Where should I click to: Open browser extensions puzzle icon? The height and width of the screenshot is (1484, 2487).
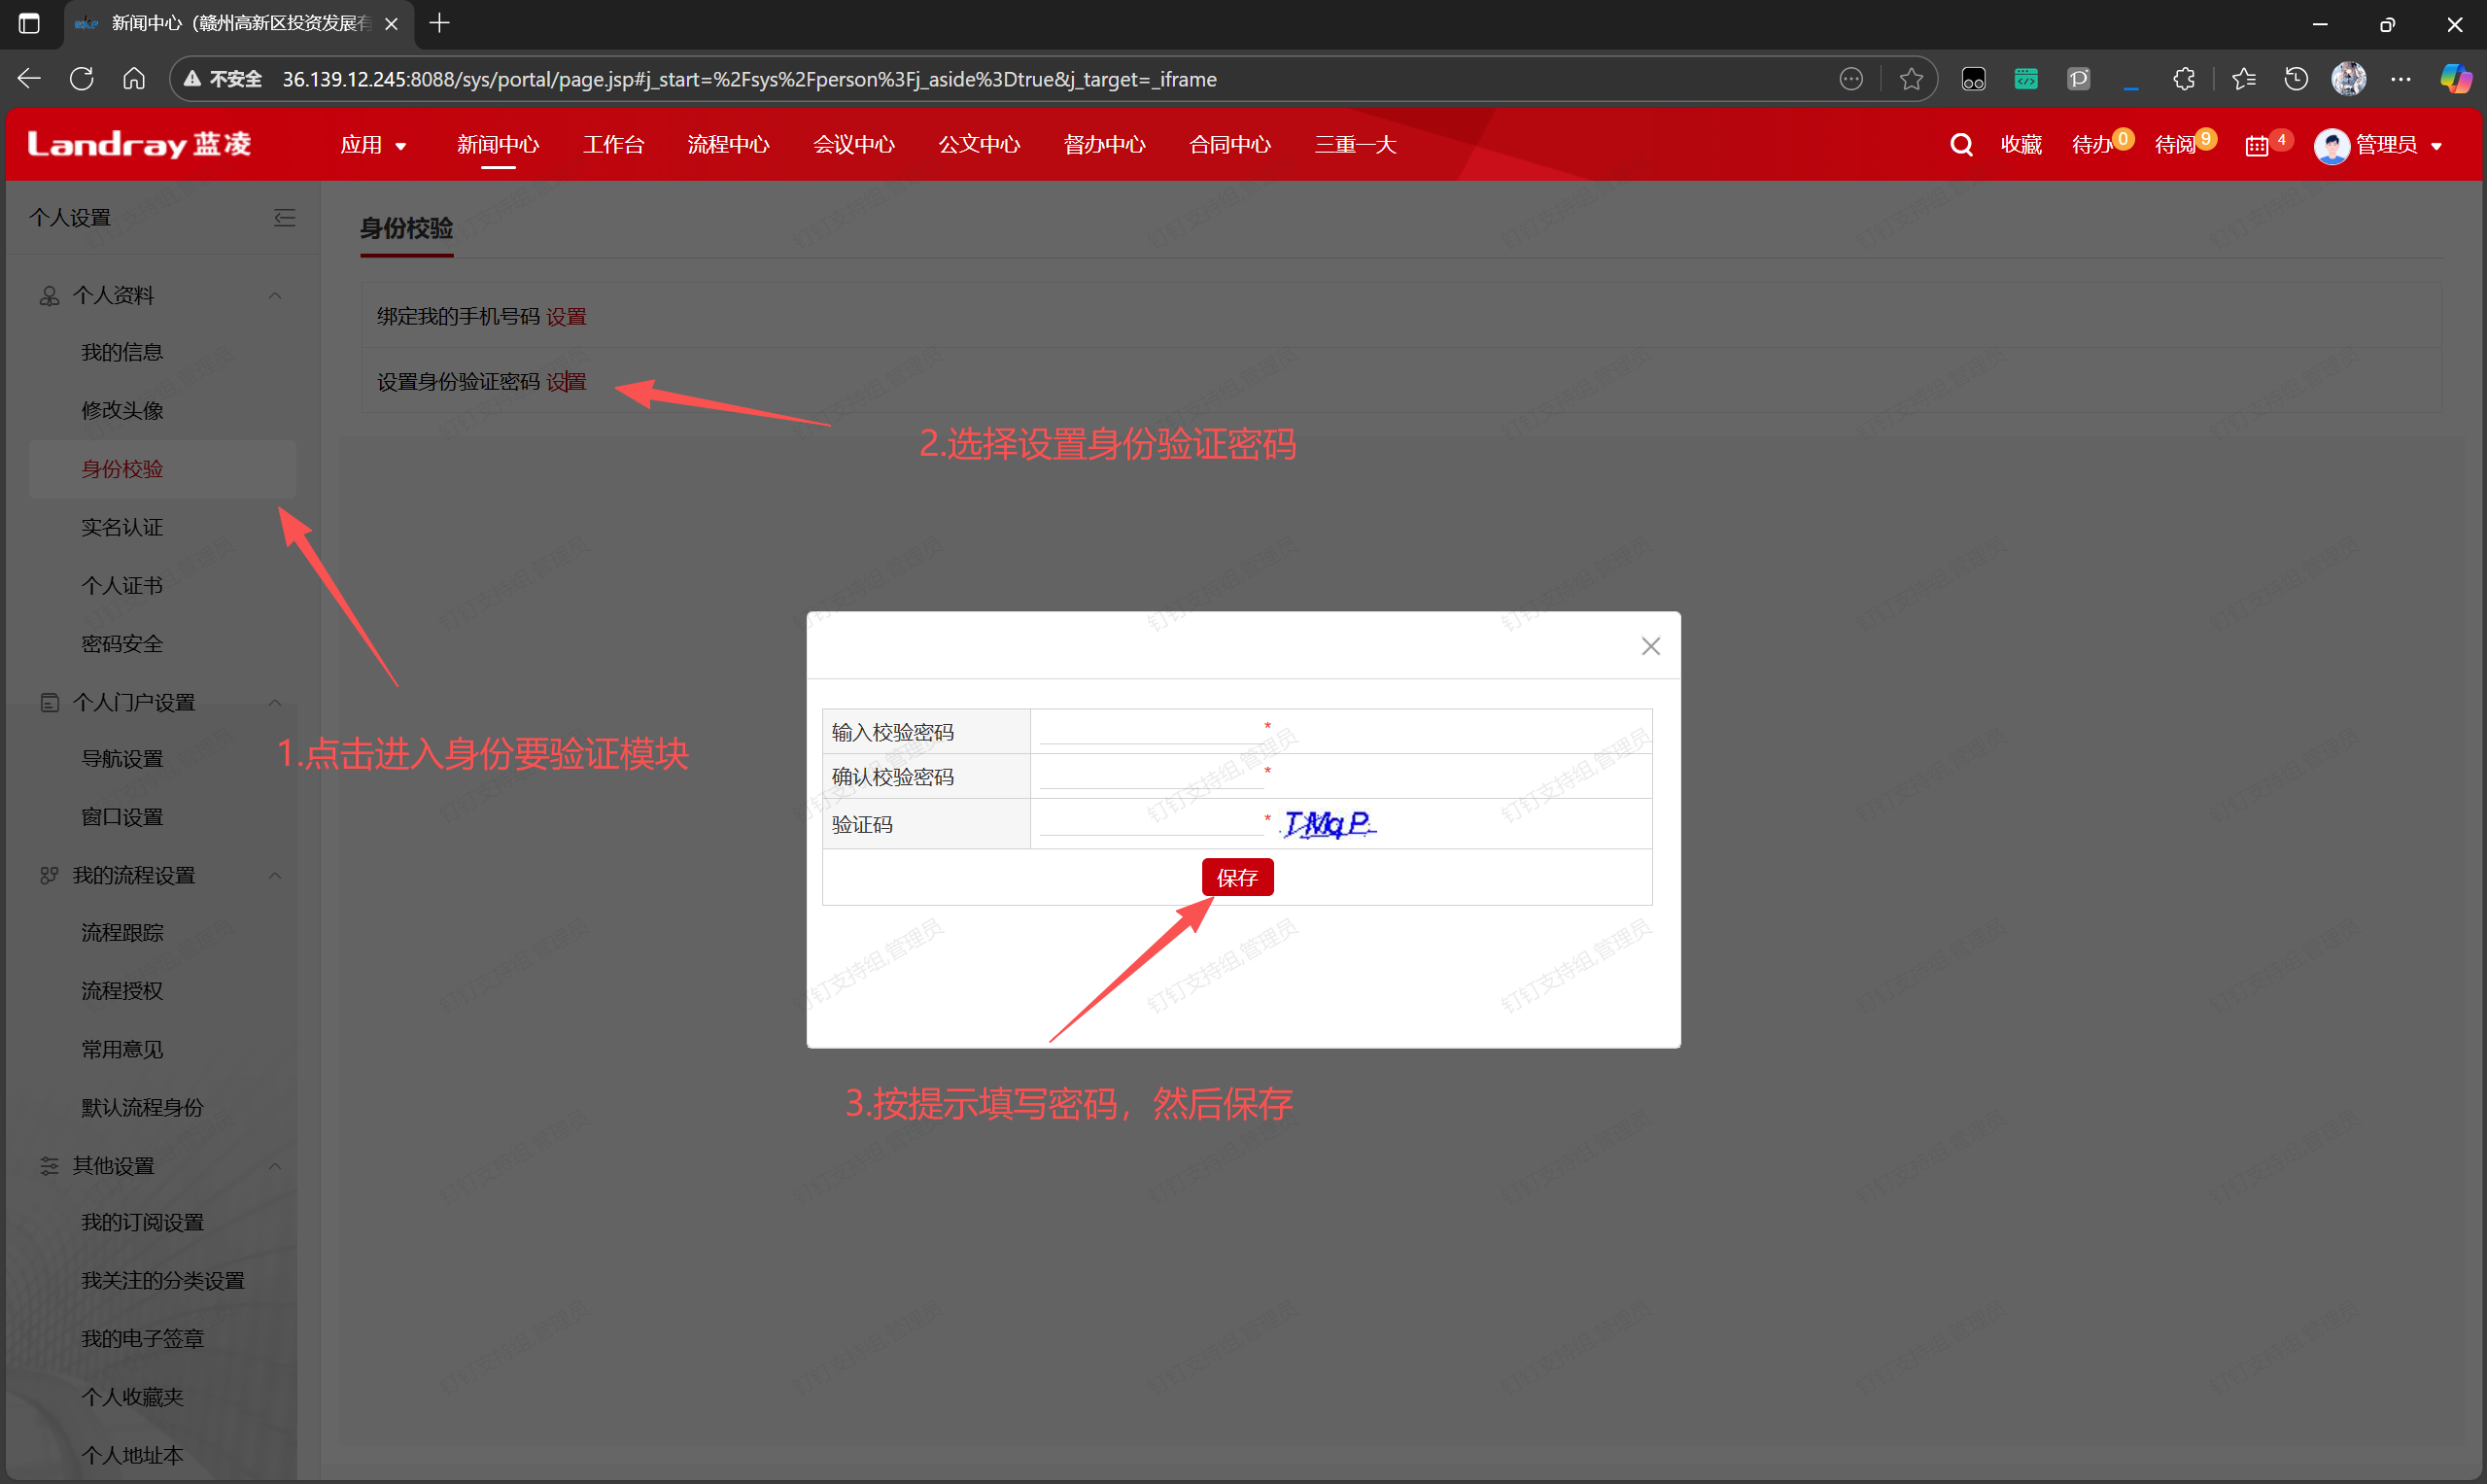[x=2184, y=79]
